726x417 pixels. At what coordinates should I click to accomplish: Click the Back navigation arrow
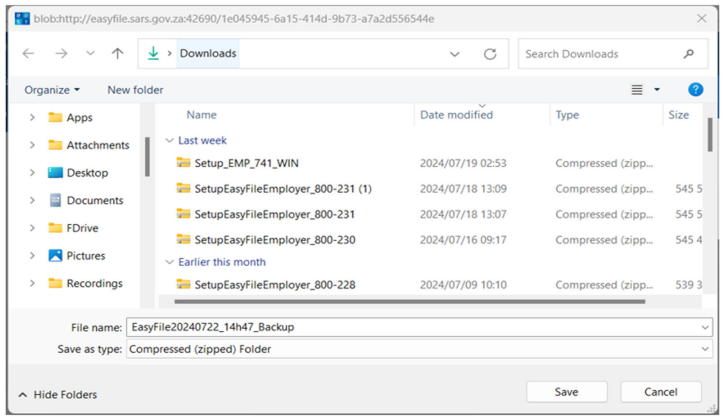[x=28, y=54]
